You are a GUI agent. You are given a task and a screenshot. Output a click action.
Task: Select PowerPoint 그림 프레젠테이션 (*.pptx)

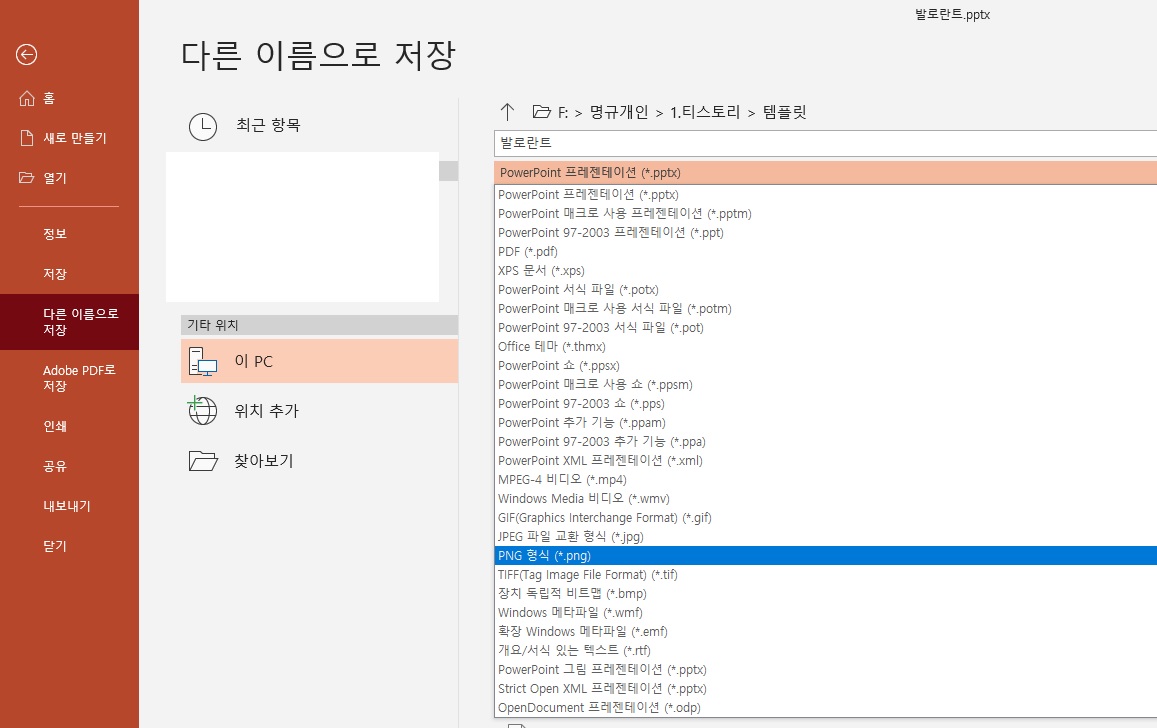[826, 670]
